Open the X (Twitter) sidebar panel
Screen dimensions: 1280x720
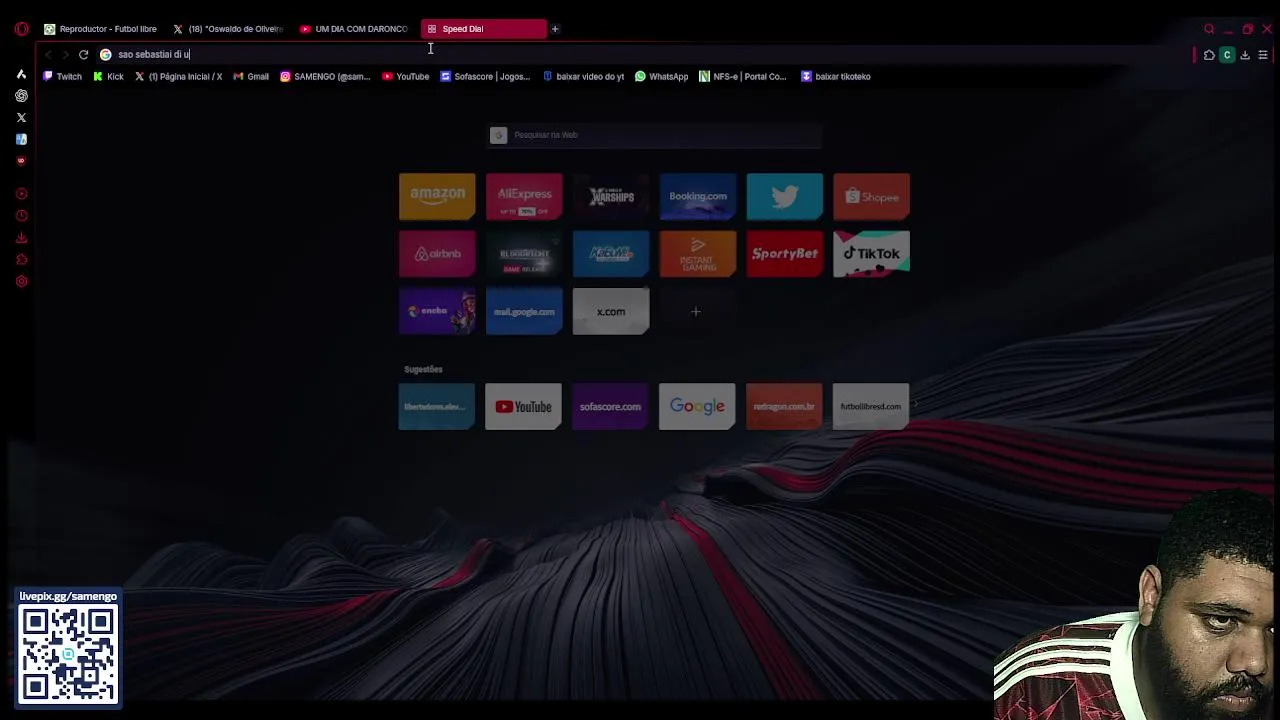(x=21, y=118)
